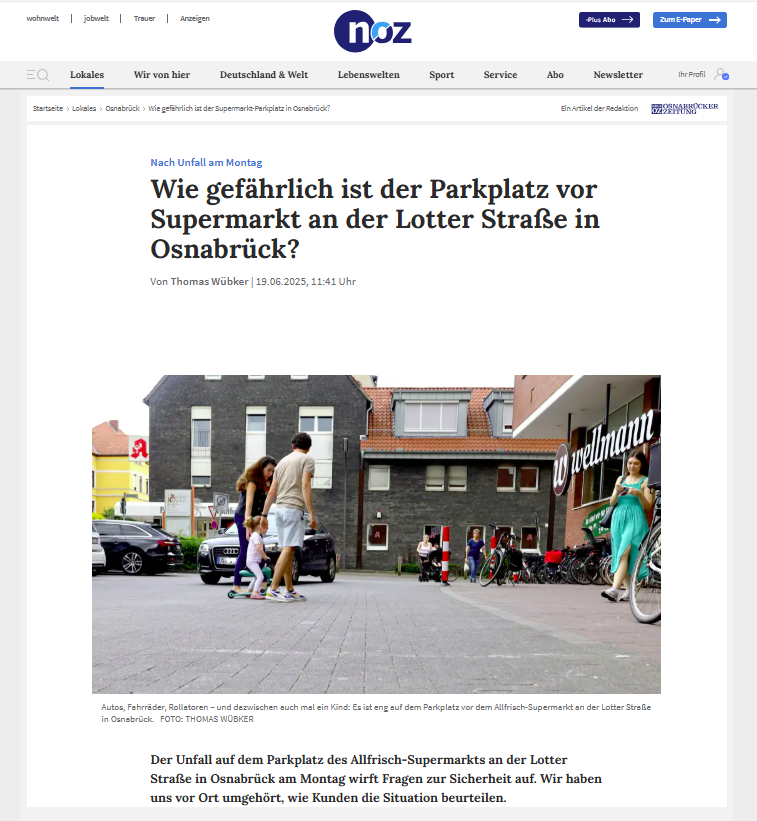Click Lokales in the breadcrumb
Viewport: 757px width, 821px height.
tap(84, 108)
